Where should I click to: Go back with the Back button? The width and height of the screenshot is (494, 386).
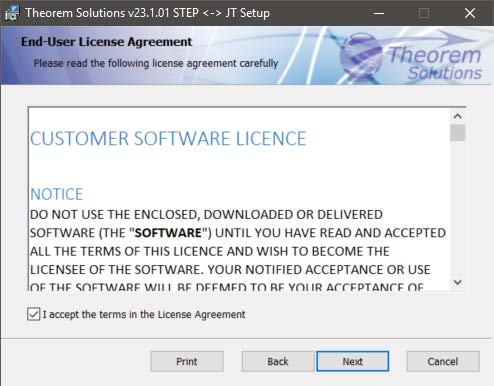click(x=278, y=361)
